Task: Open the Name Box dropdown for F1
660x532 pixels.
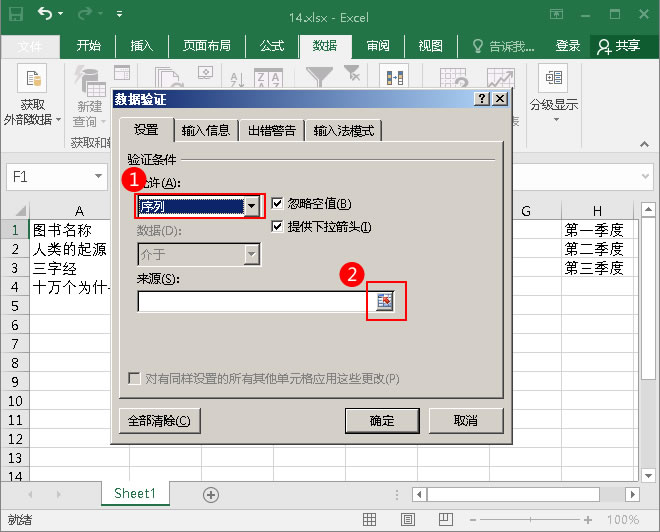Action: pos(98,176)
